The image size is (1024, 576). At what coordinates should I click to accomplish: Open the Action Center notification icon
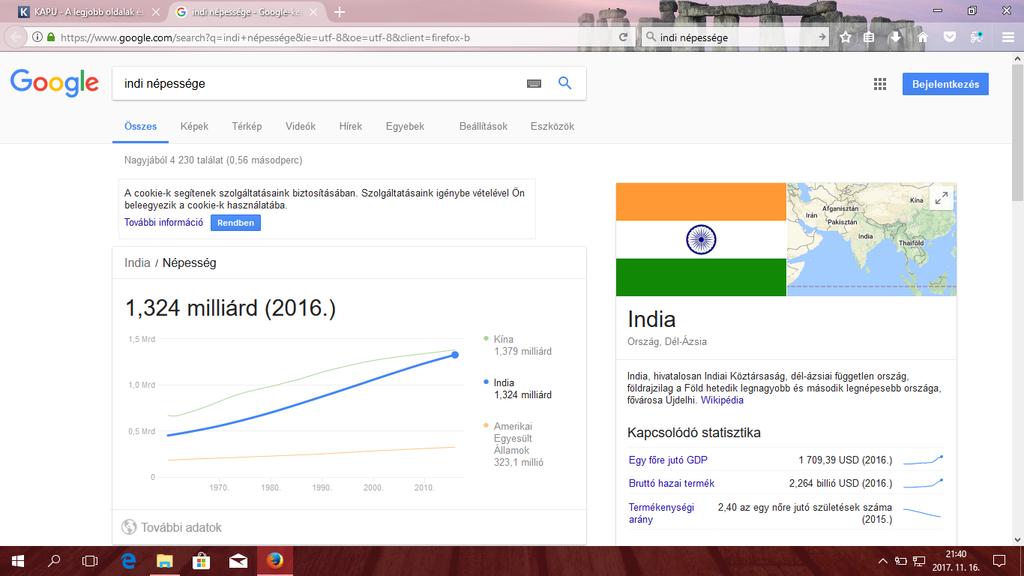tap(999, 561)
